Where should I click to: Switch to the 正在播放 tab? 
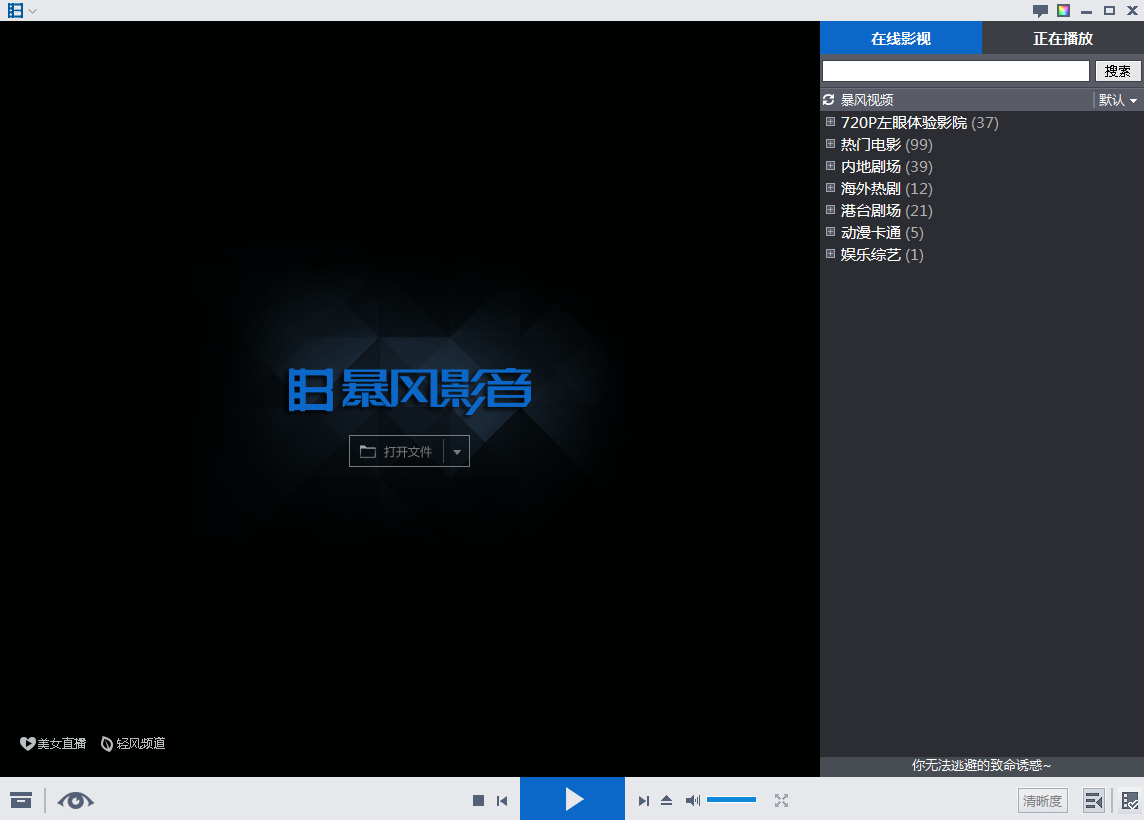tap(1063, 38)
